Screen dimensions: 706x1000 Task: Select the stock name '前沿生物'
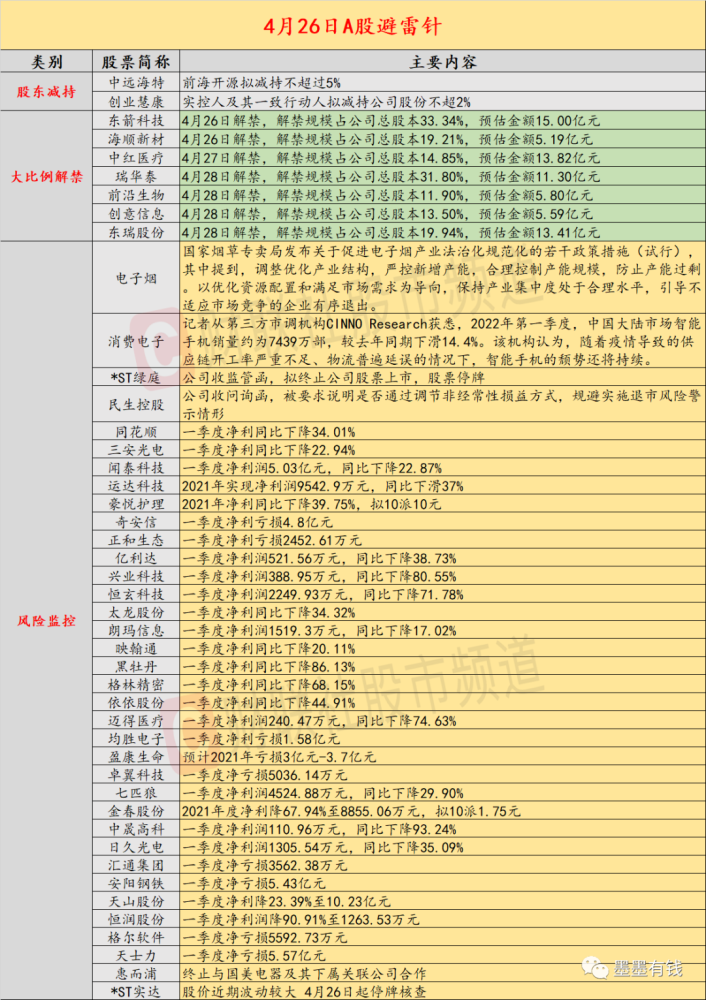click(136, 195)
